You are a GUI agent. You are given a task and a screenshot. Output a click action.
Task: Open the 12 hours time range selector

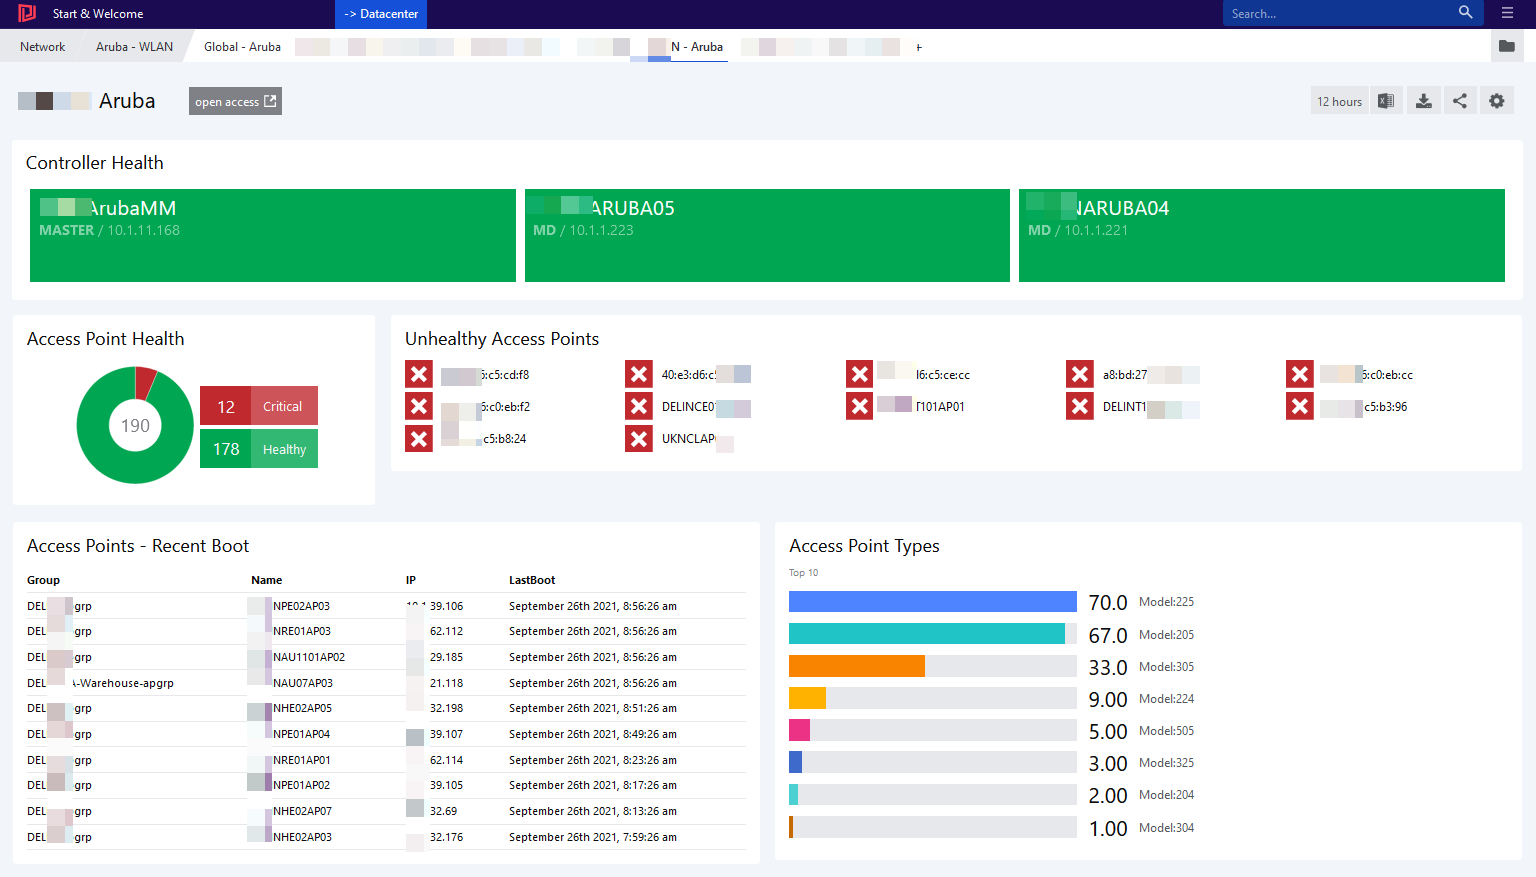tap(1339, 100)
